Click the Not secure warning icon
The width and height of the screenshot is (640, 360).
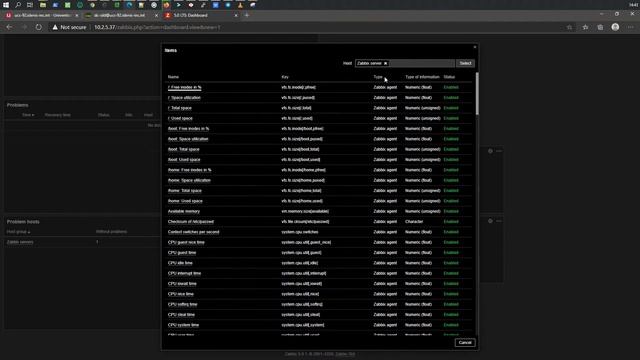tap(55, 27)
